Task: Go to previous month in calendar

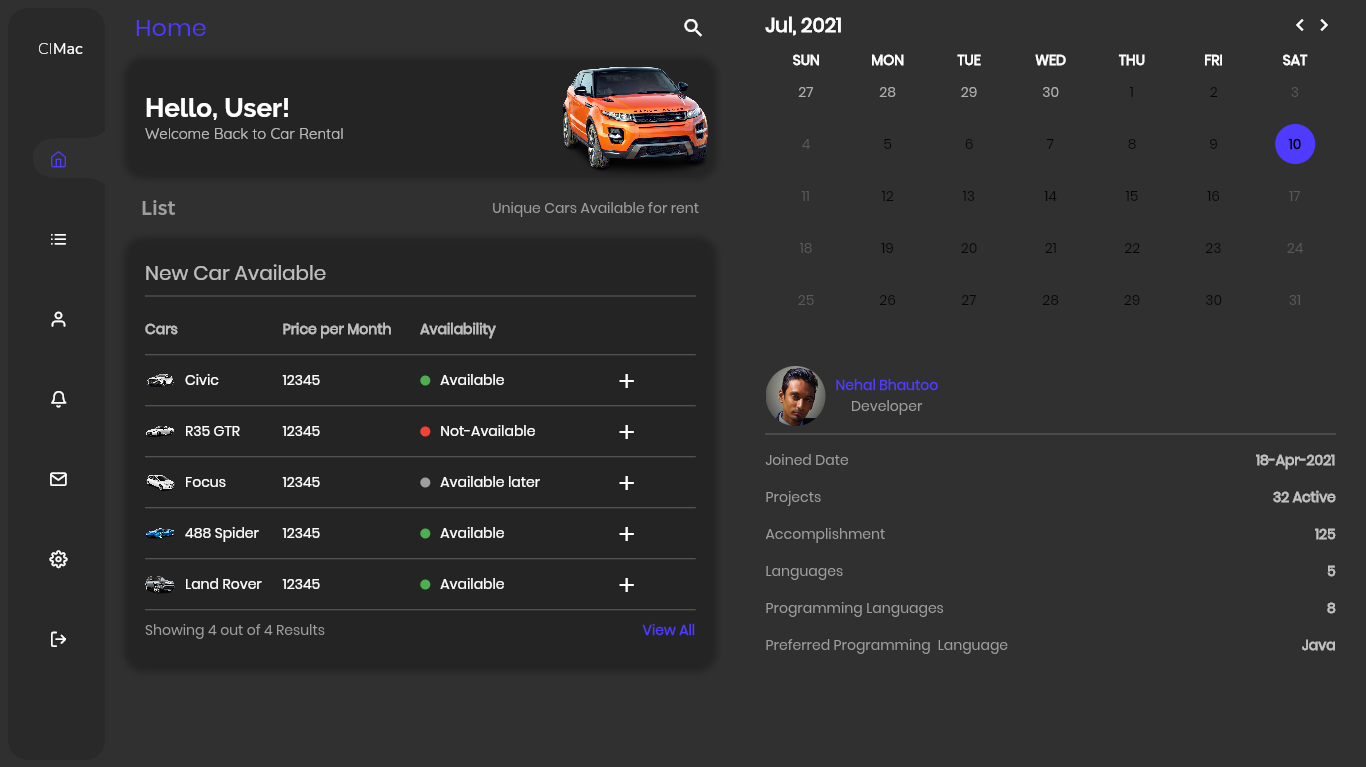Action: coord(1300,25)
